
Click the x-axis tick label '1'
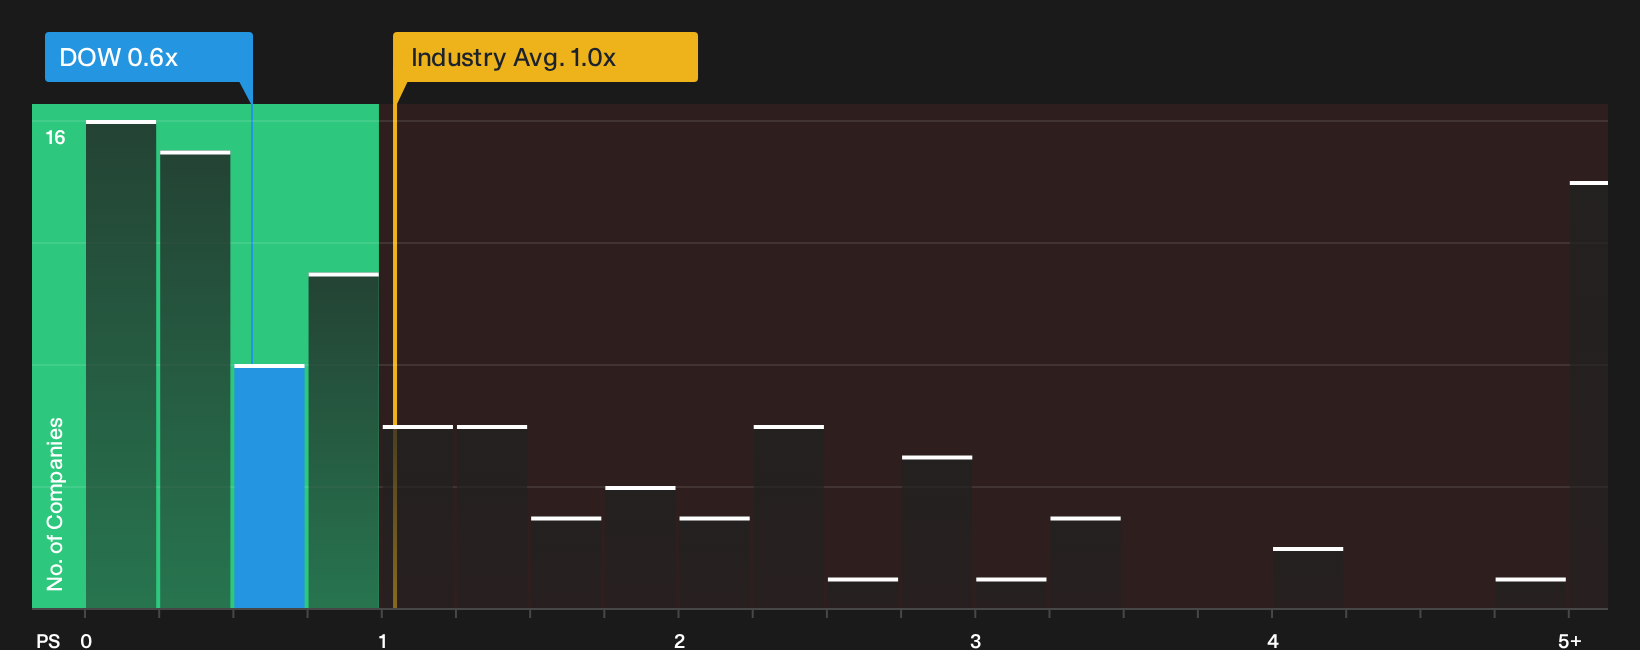[382, 641]
